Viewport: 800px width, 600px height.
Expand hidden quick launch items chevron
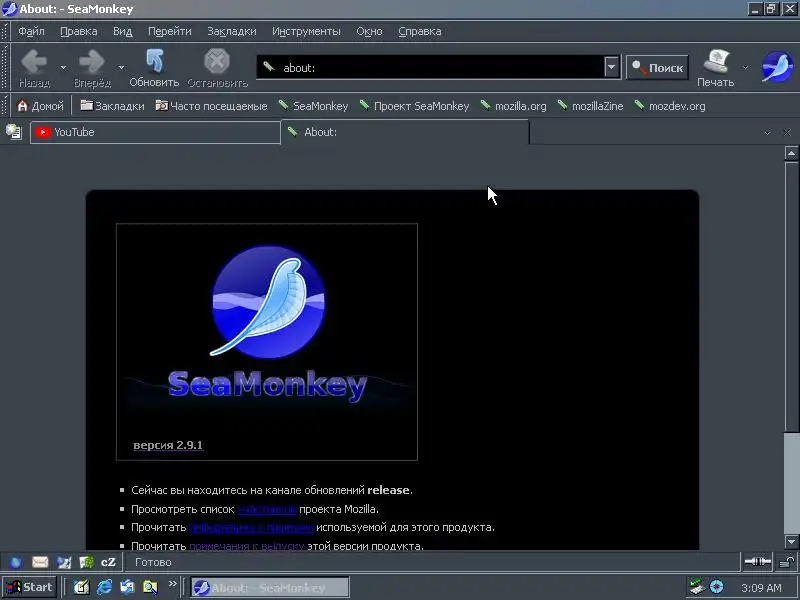point(172,584)
